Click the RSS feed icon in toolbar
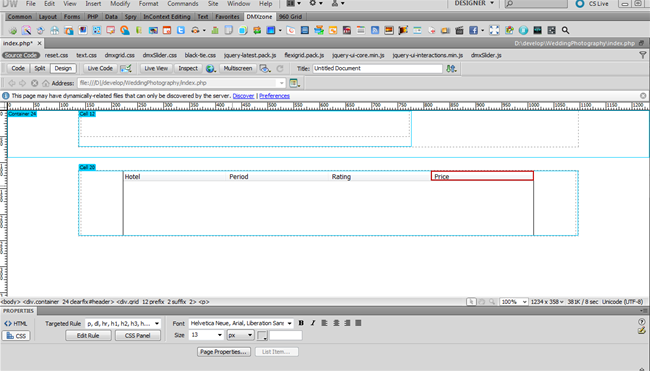The height and width of the screenshot is (371, 650). (375, 30)
